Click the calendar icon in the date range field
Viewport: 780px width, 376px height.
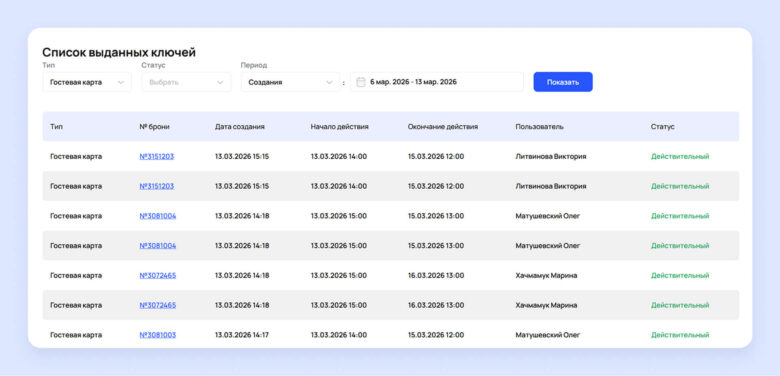coord(361,82)
